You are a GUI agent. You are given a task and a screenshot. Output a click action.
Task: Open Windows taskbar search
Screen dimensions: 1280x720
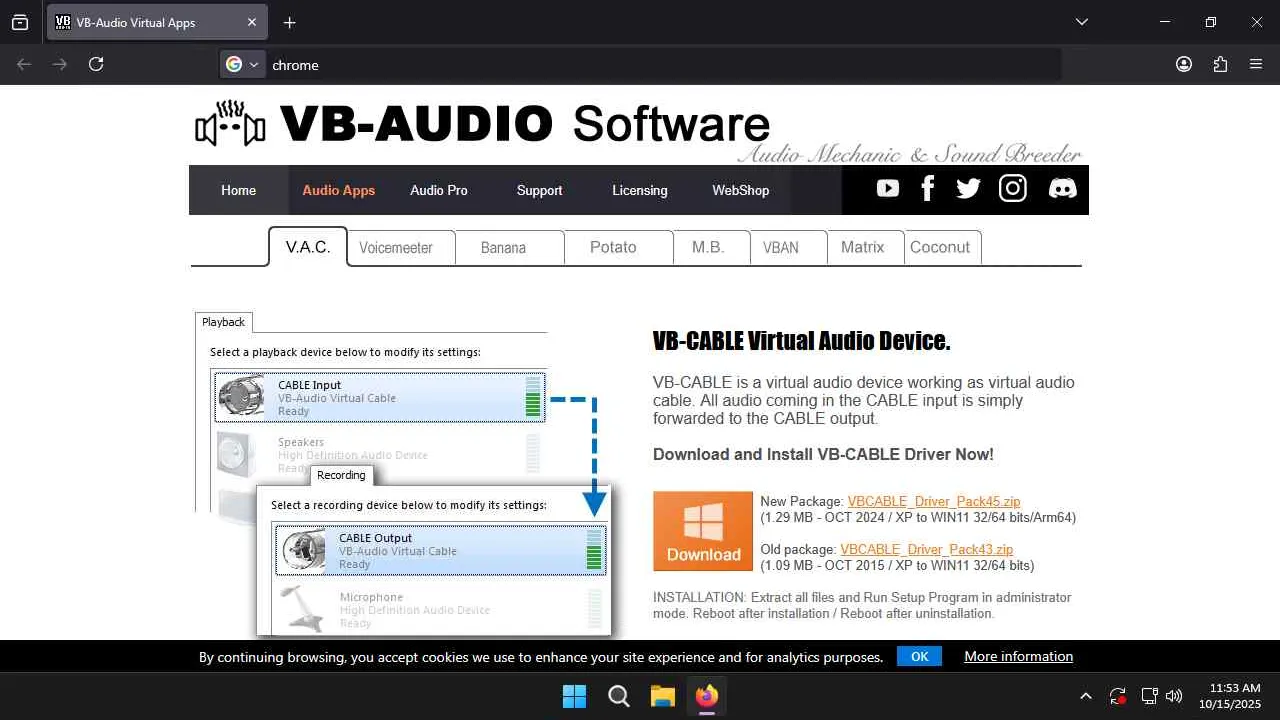619,696
